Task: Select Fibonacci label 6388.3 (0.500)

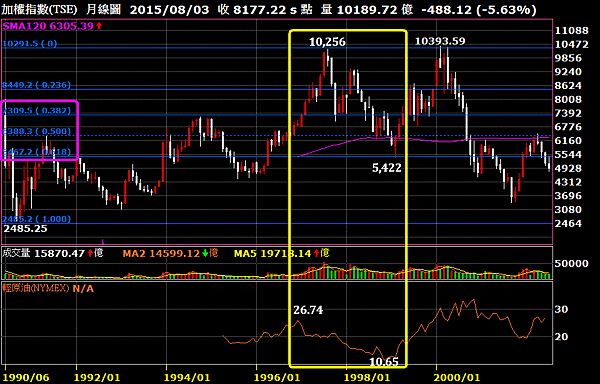Action: (37, 131)
